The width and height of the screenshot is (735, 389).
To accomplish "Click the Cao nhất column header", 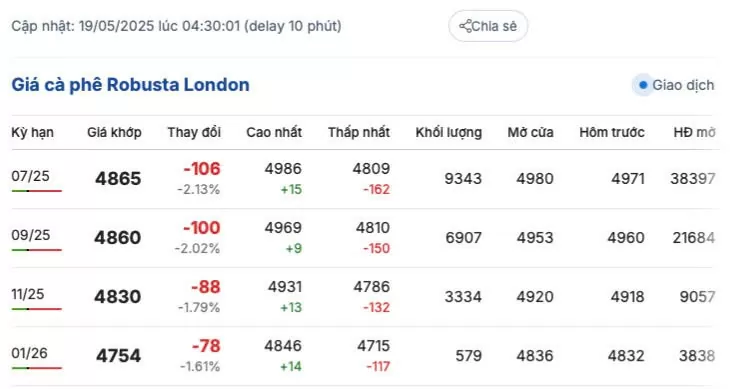I will click(x=274, y=132).
